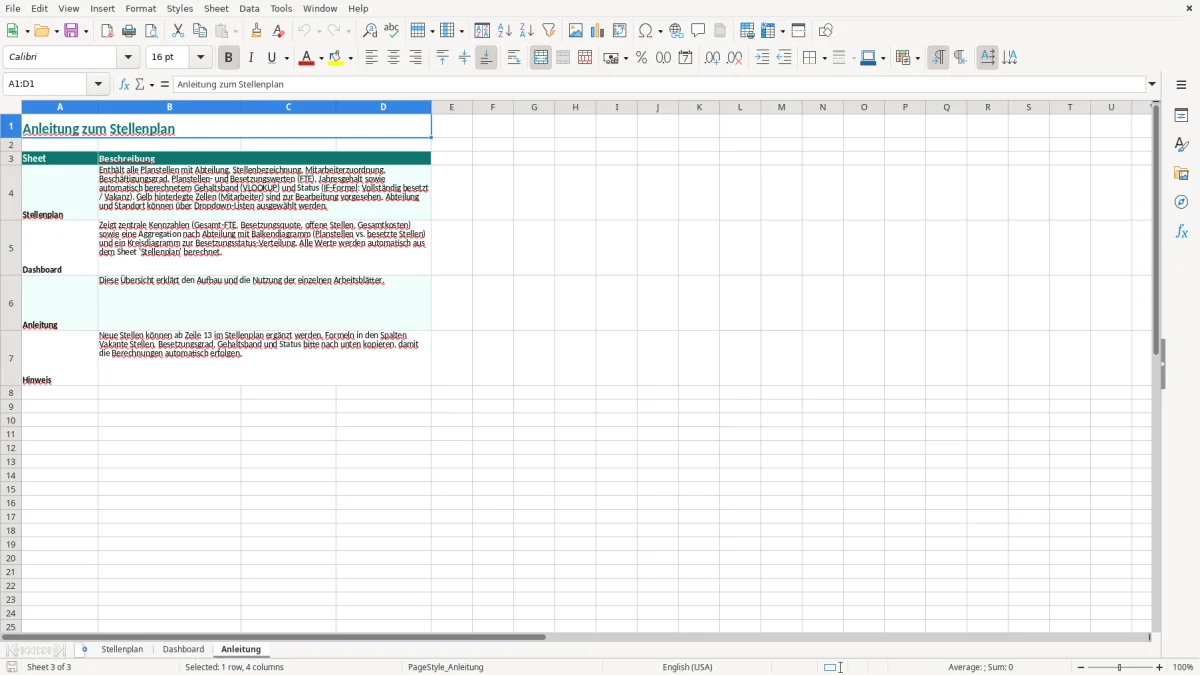Click the AutoFilter funnel icon
This screenshot has height=675, width=1200.
click(x=549, y=31)
